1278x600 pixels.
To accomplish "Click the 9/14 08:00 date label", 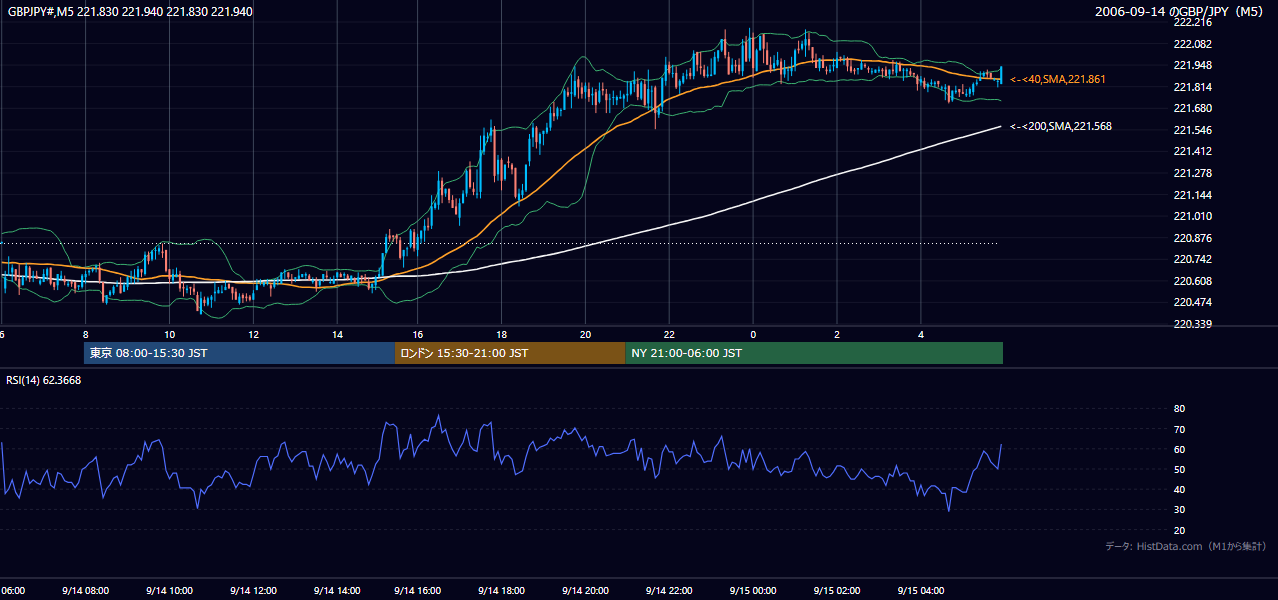I will point(85,590).
